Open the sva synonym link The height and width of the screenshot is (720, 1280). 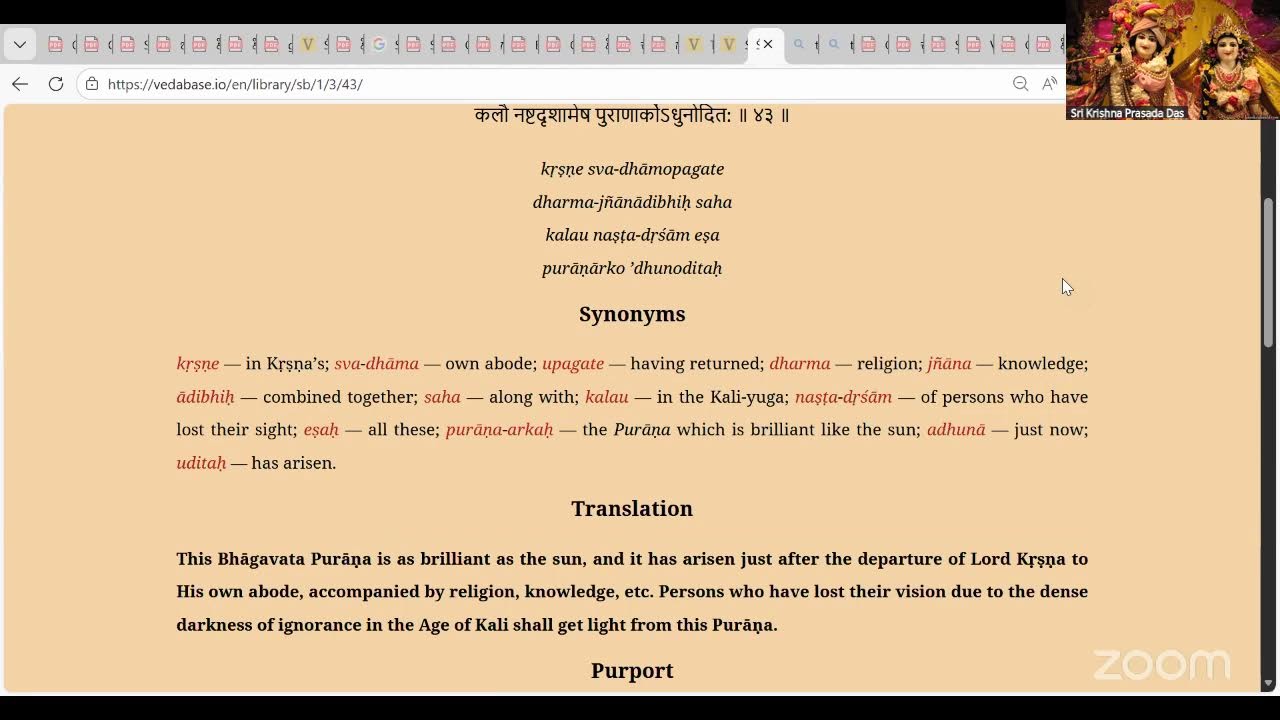coord(347,364)
